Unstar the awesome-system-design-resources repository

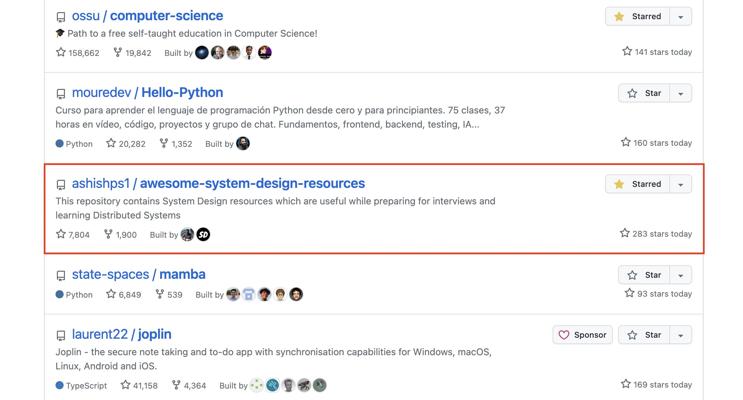[637, 184]
